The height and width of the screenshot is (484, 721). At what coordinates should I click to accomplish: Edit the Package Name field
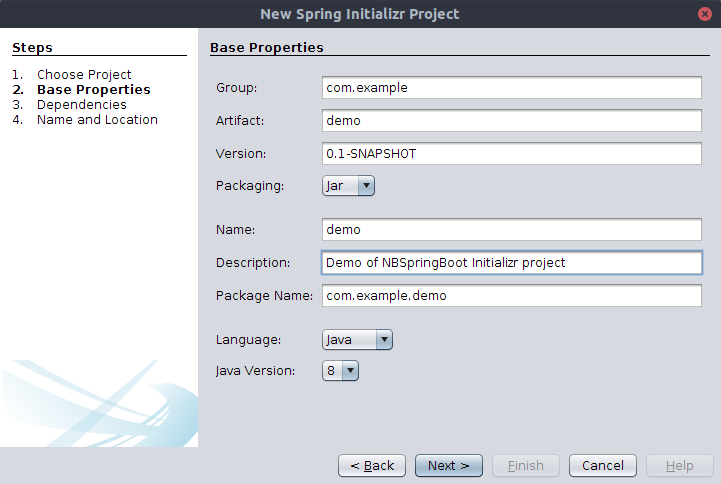[512, 296]
